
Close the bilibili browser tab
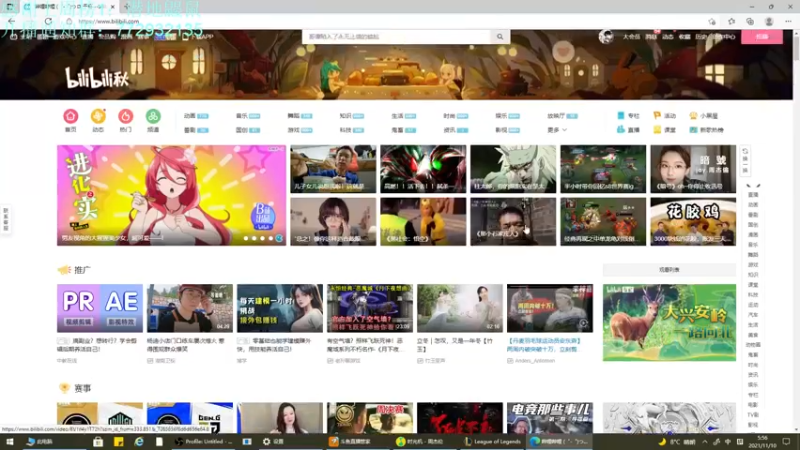pos(113,7)
